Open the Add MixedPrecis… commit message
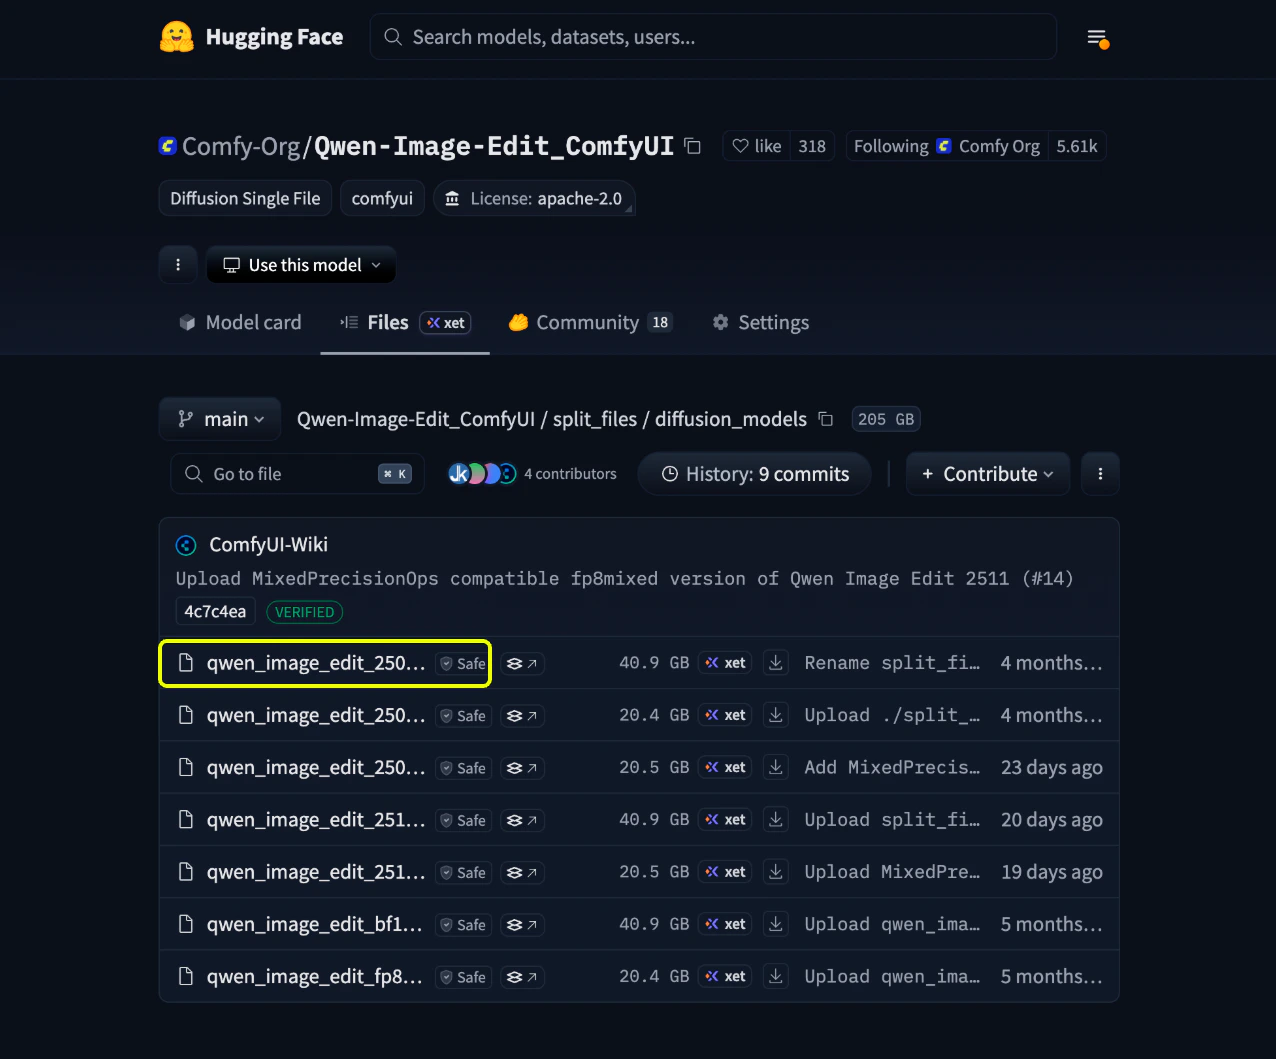The height and width of the screenshot is (1059, 1276). (892, 767)
